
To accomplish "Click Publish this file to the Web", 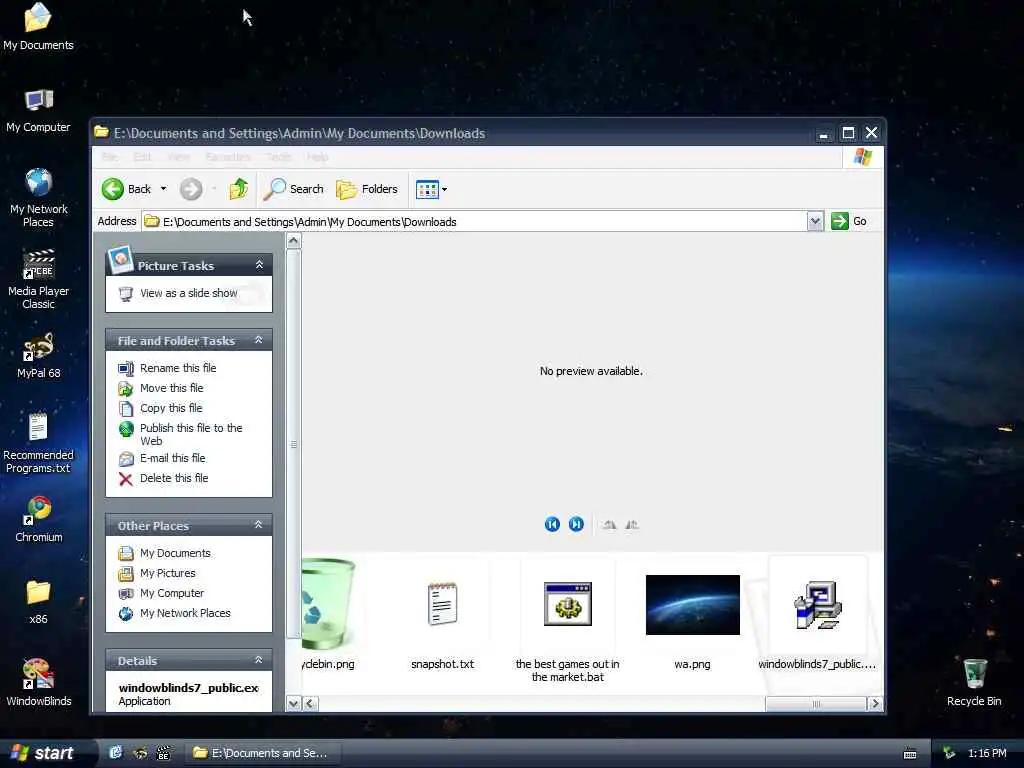I will click(180, 434).
